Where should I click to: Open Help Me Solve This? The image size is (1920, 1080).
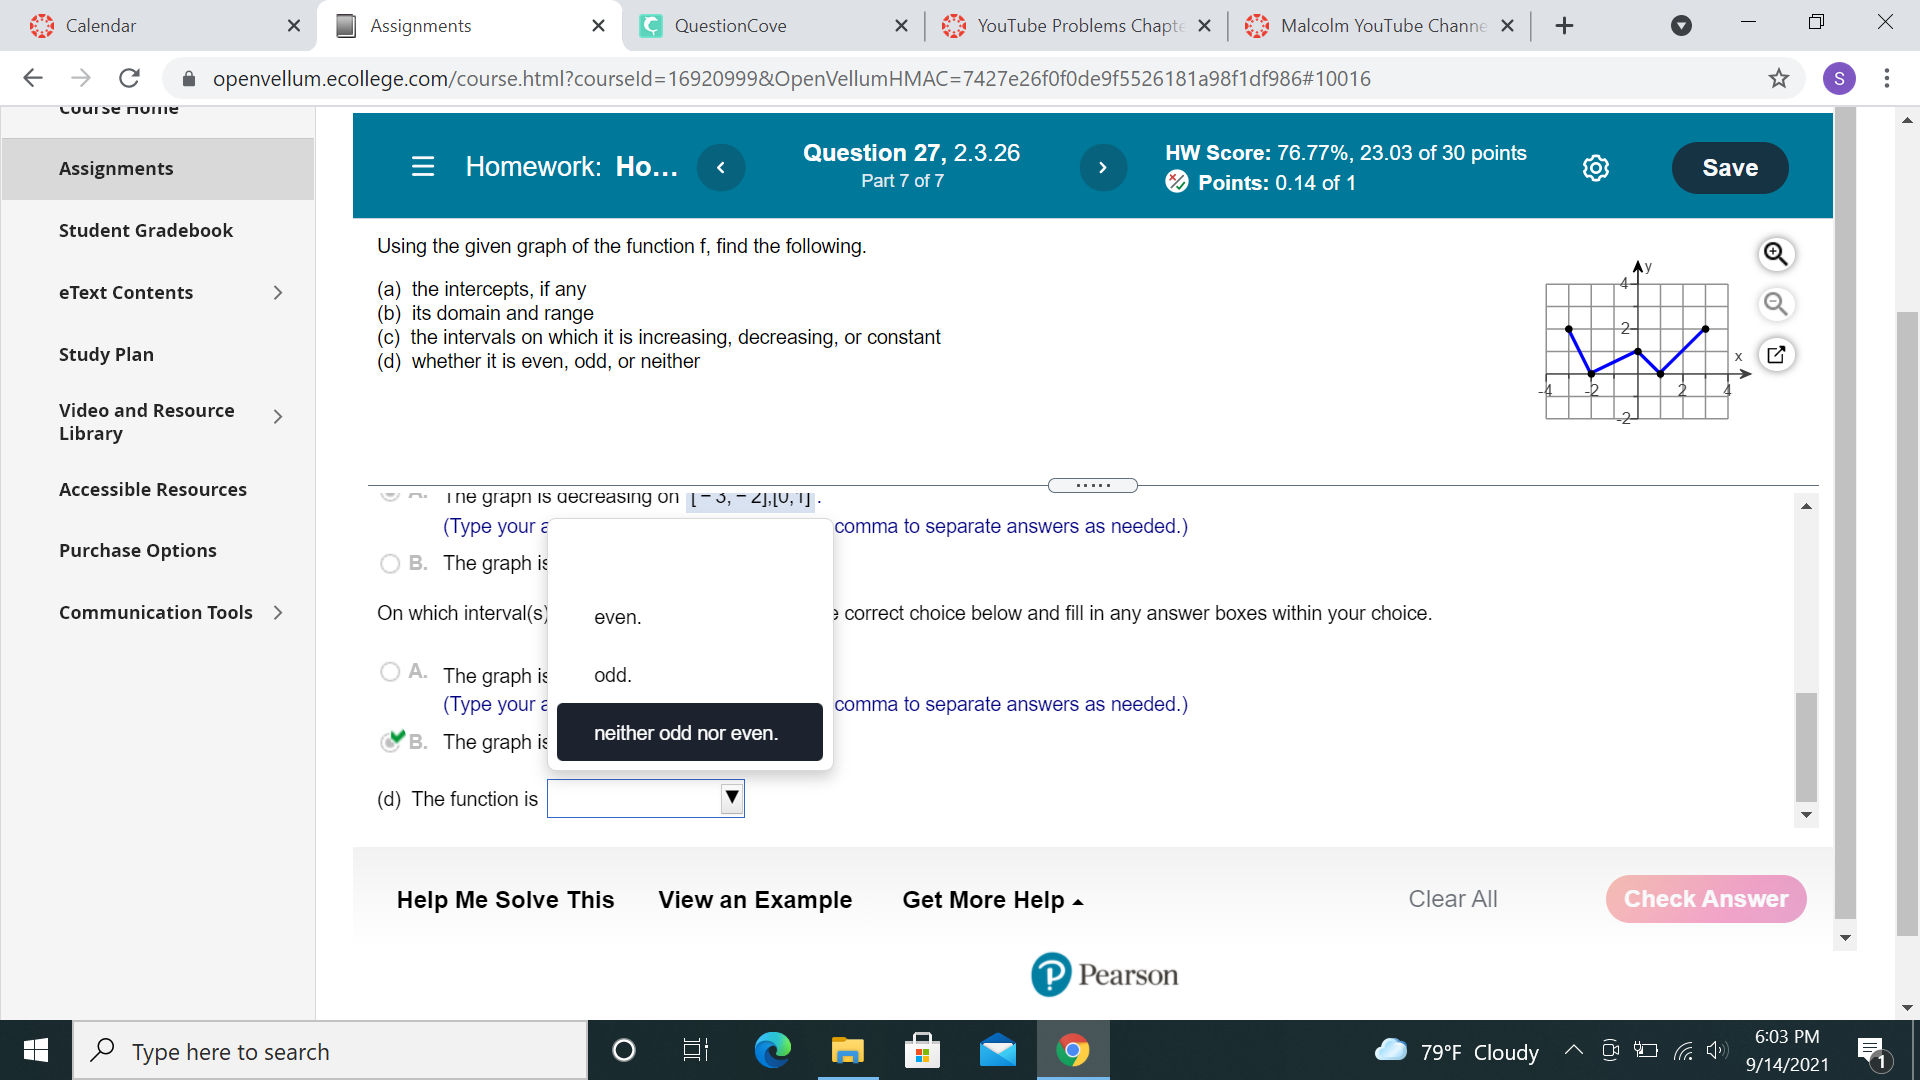coord(505,900)
